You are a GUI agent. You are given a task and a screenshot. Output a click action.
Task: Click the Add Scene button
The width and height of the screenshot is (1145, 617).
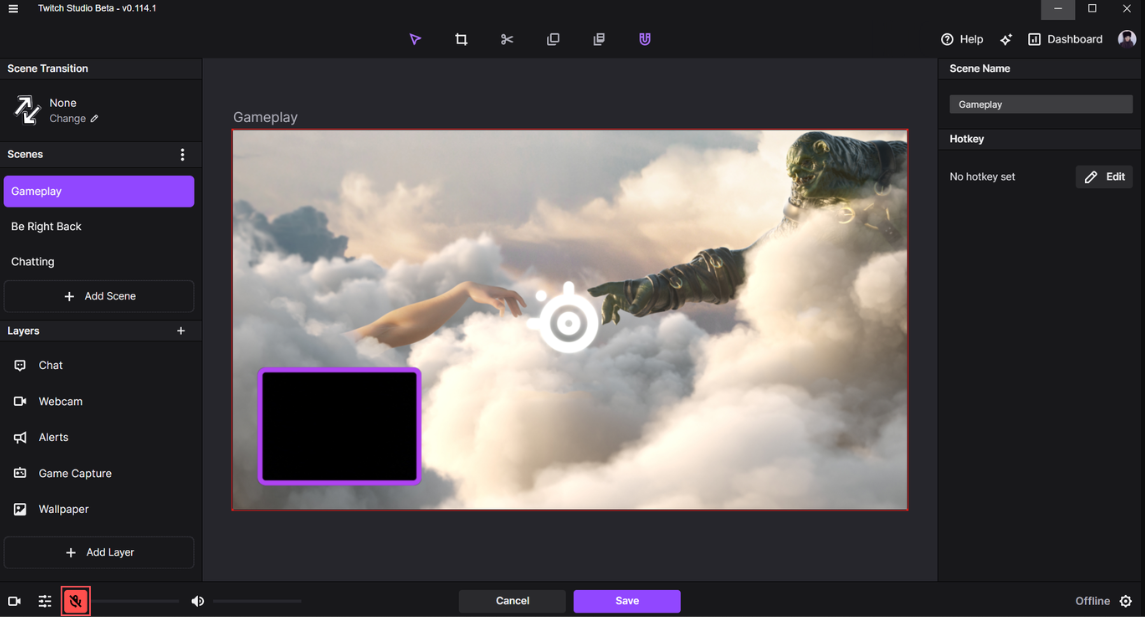point(99,296)
